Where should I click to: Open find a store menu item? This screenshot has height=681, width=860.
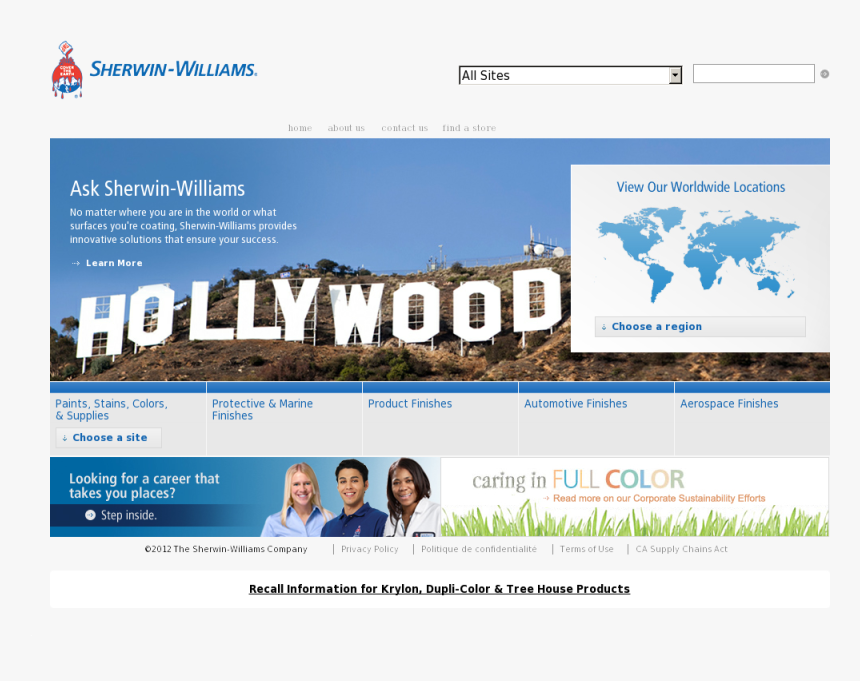(469, 128)
